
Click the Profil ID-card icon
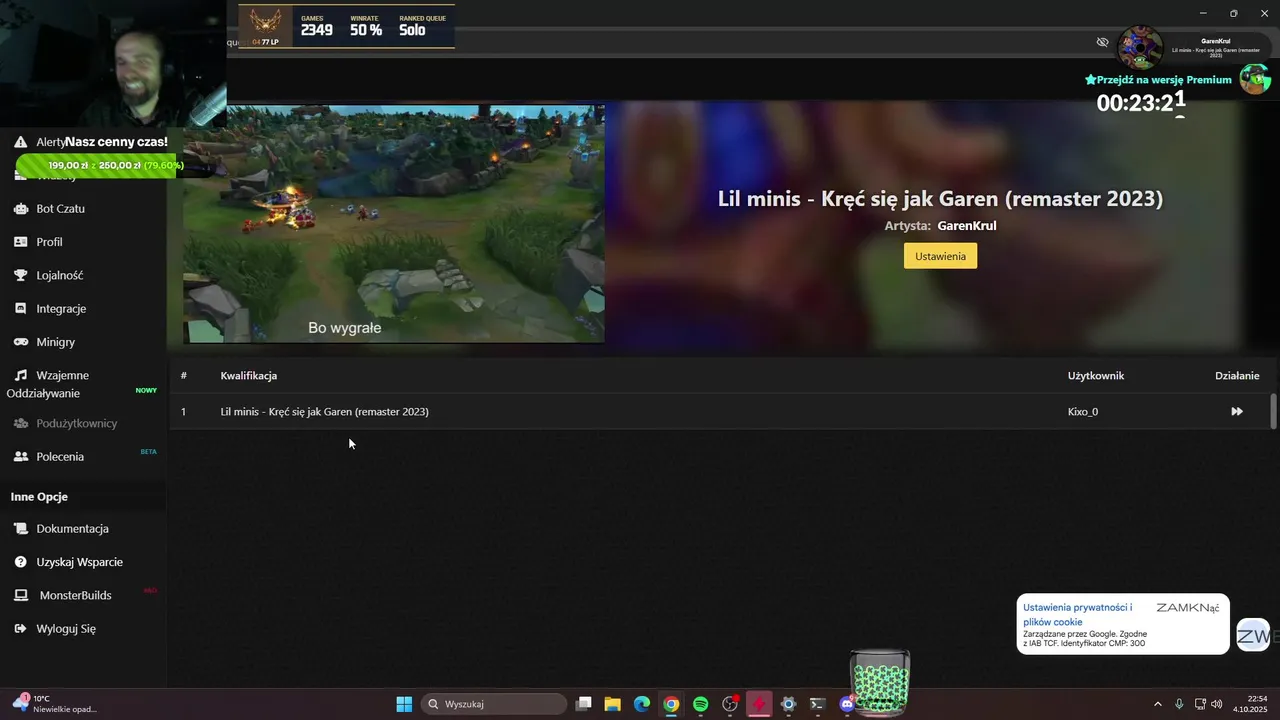tap(20, 242)
